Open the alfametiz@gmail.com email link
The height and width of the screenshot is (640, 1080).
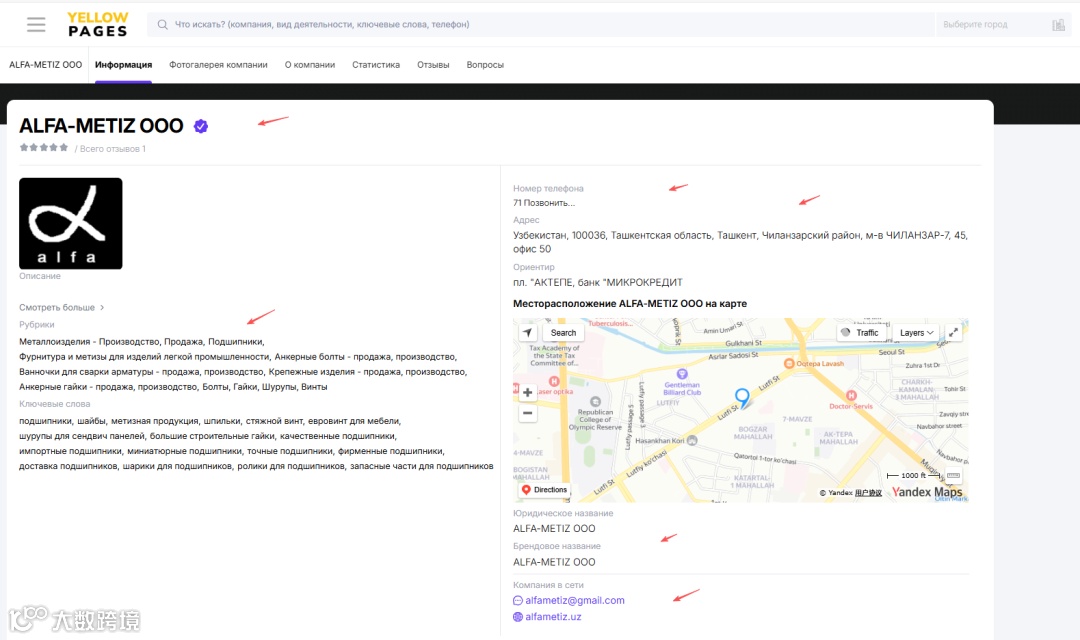tap(575, 601)
